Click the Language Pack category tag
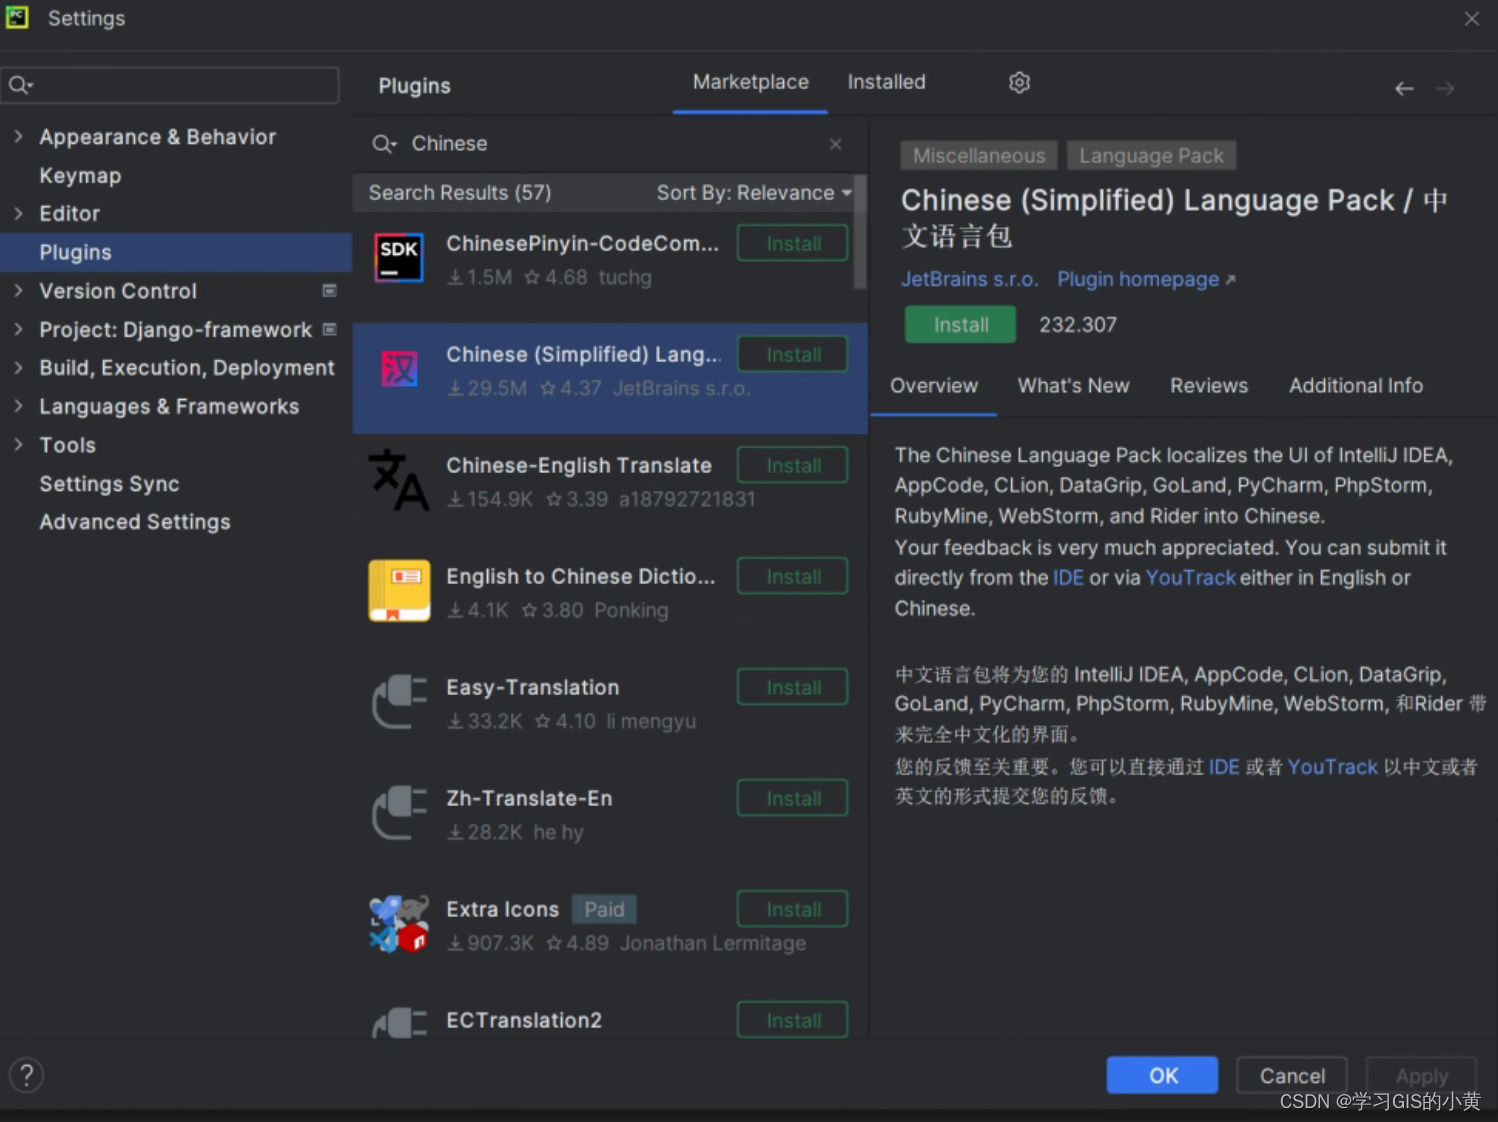Image resolution: width=1498 pixels, height=1122 pixels. (x=1151, y=156)
